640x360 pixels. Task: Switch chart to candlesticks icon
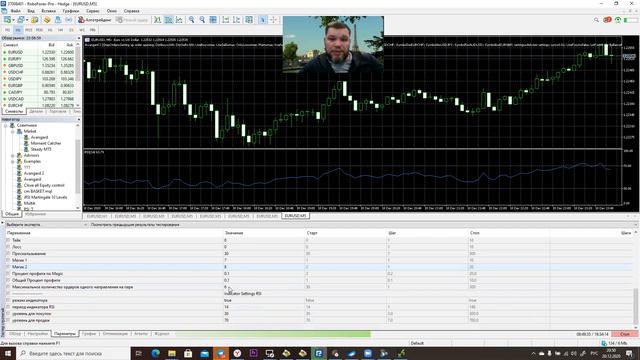168,20
